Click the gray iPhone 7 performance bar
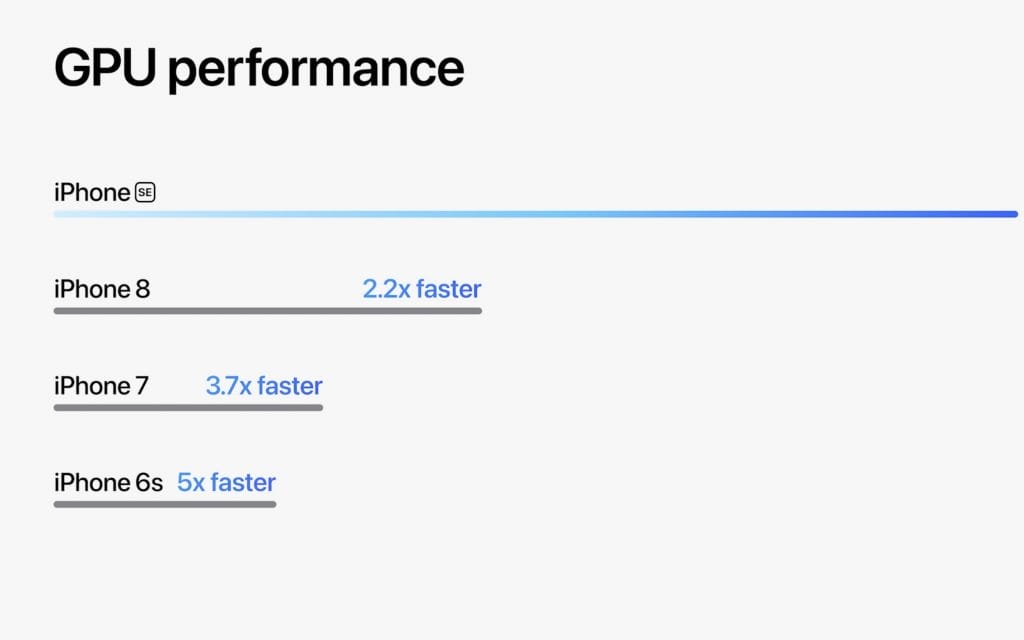 pos(188,408)
